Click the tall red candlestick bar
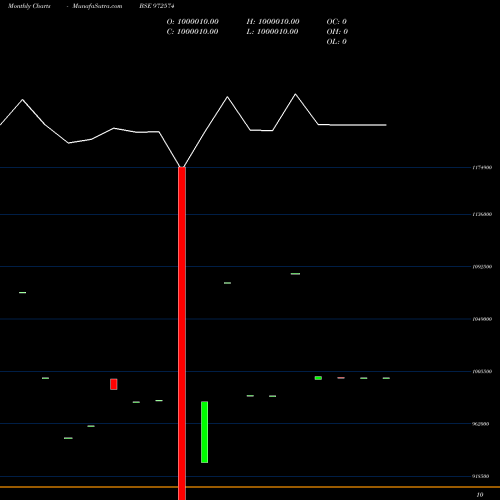The image size is (500, 500). pos(182,333)
